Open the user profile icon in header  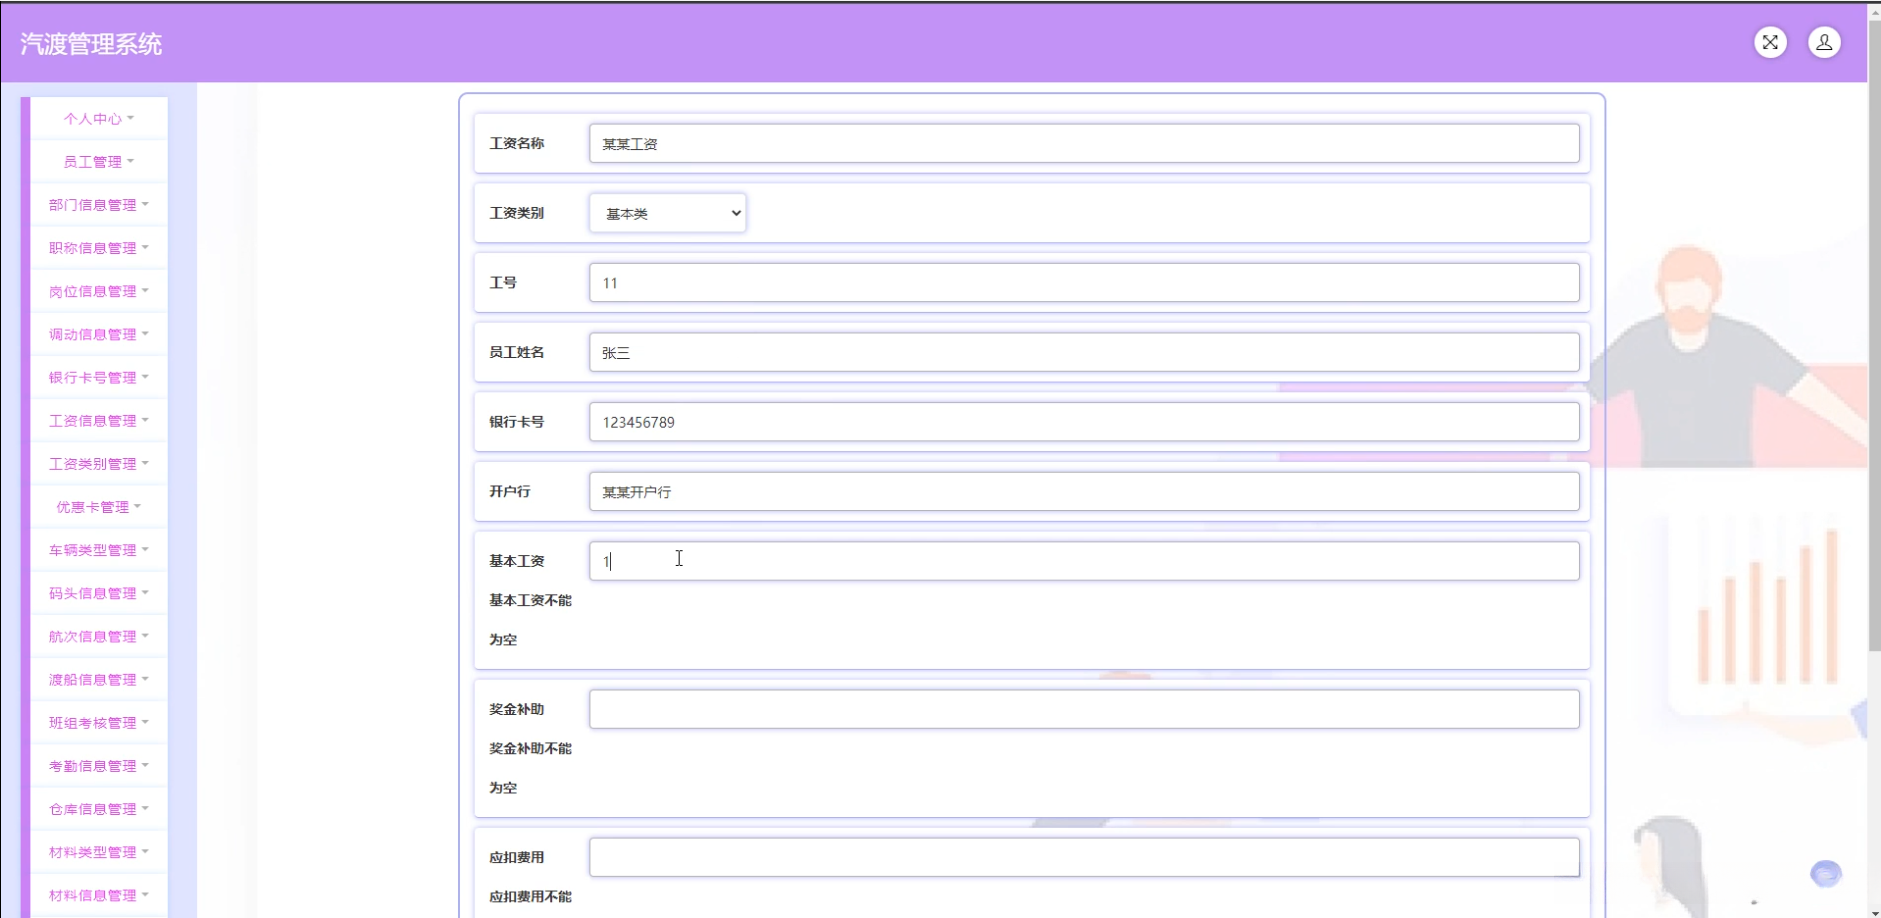click(x=1824, y=42)
